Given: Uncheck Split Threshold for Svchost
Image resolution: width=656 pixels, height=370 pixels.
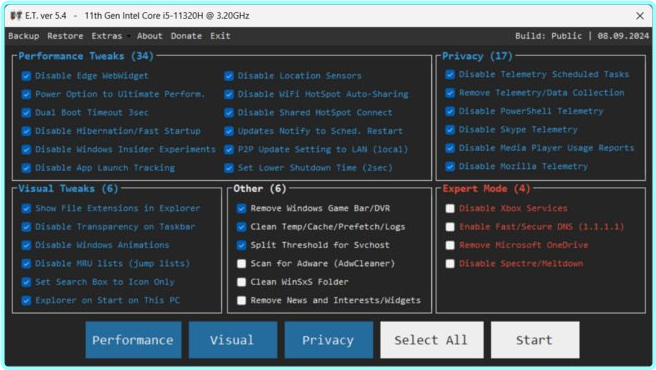Looking at the screenshot, I should point(241,245).
